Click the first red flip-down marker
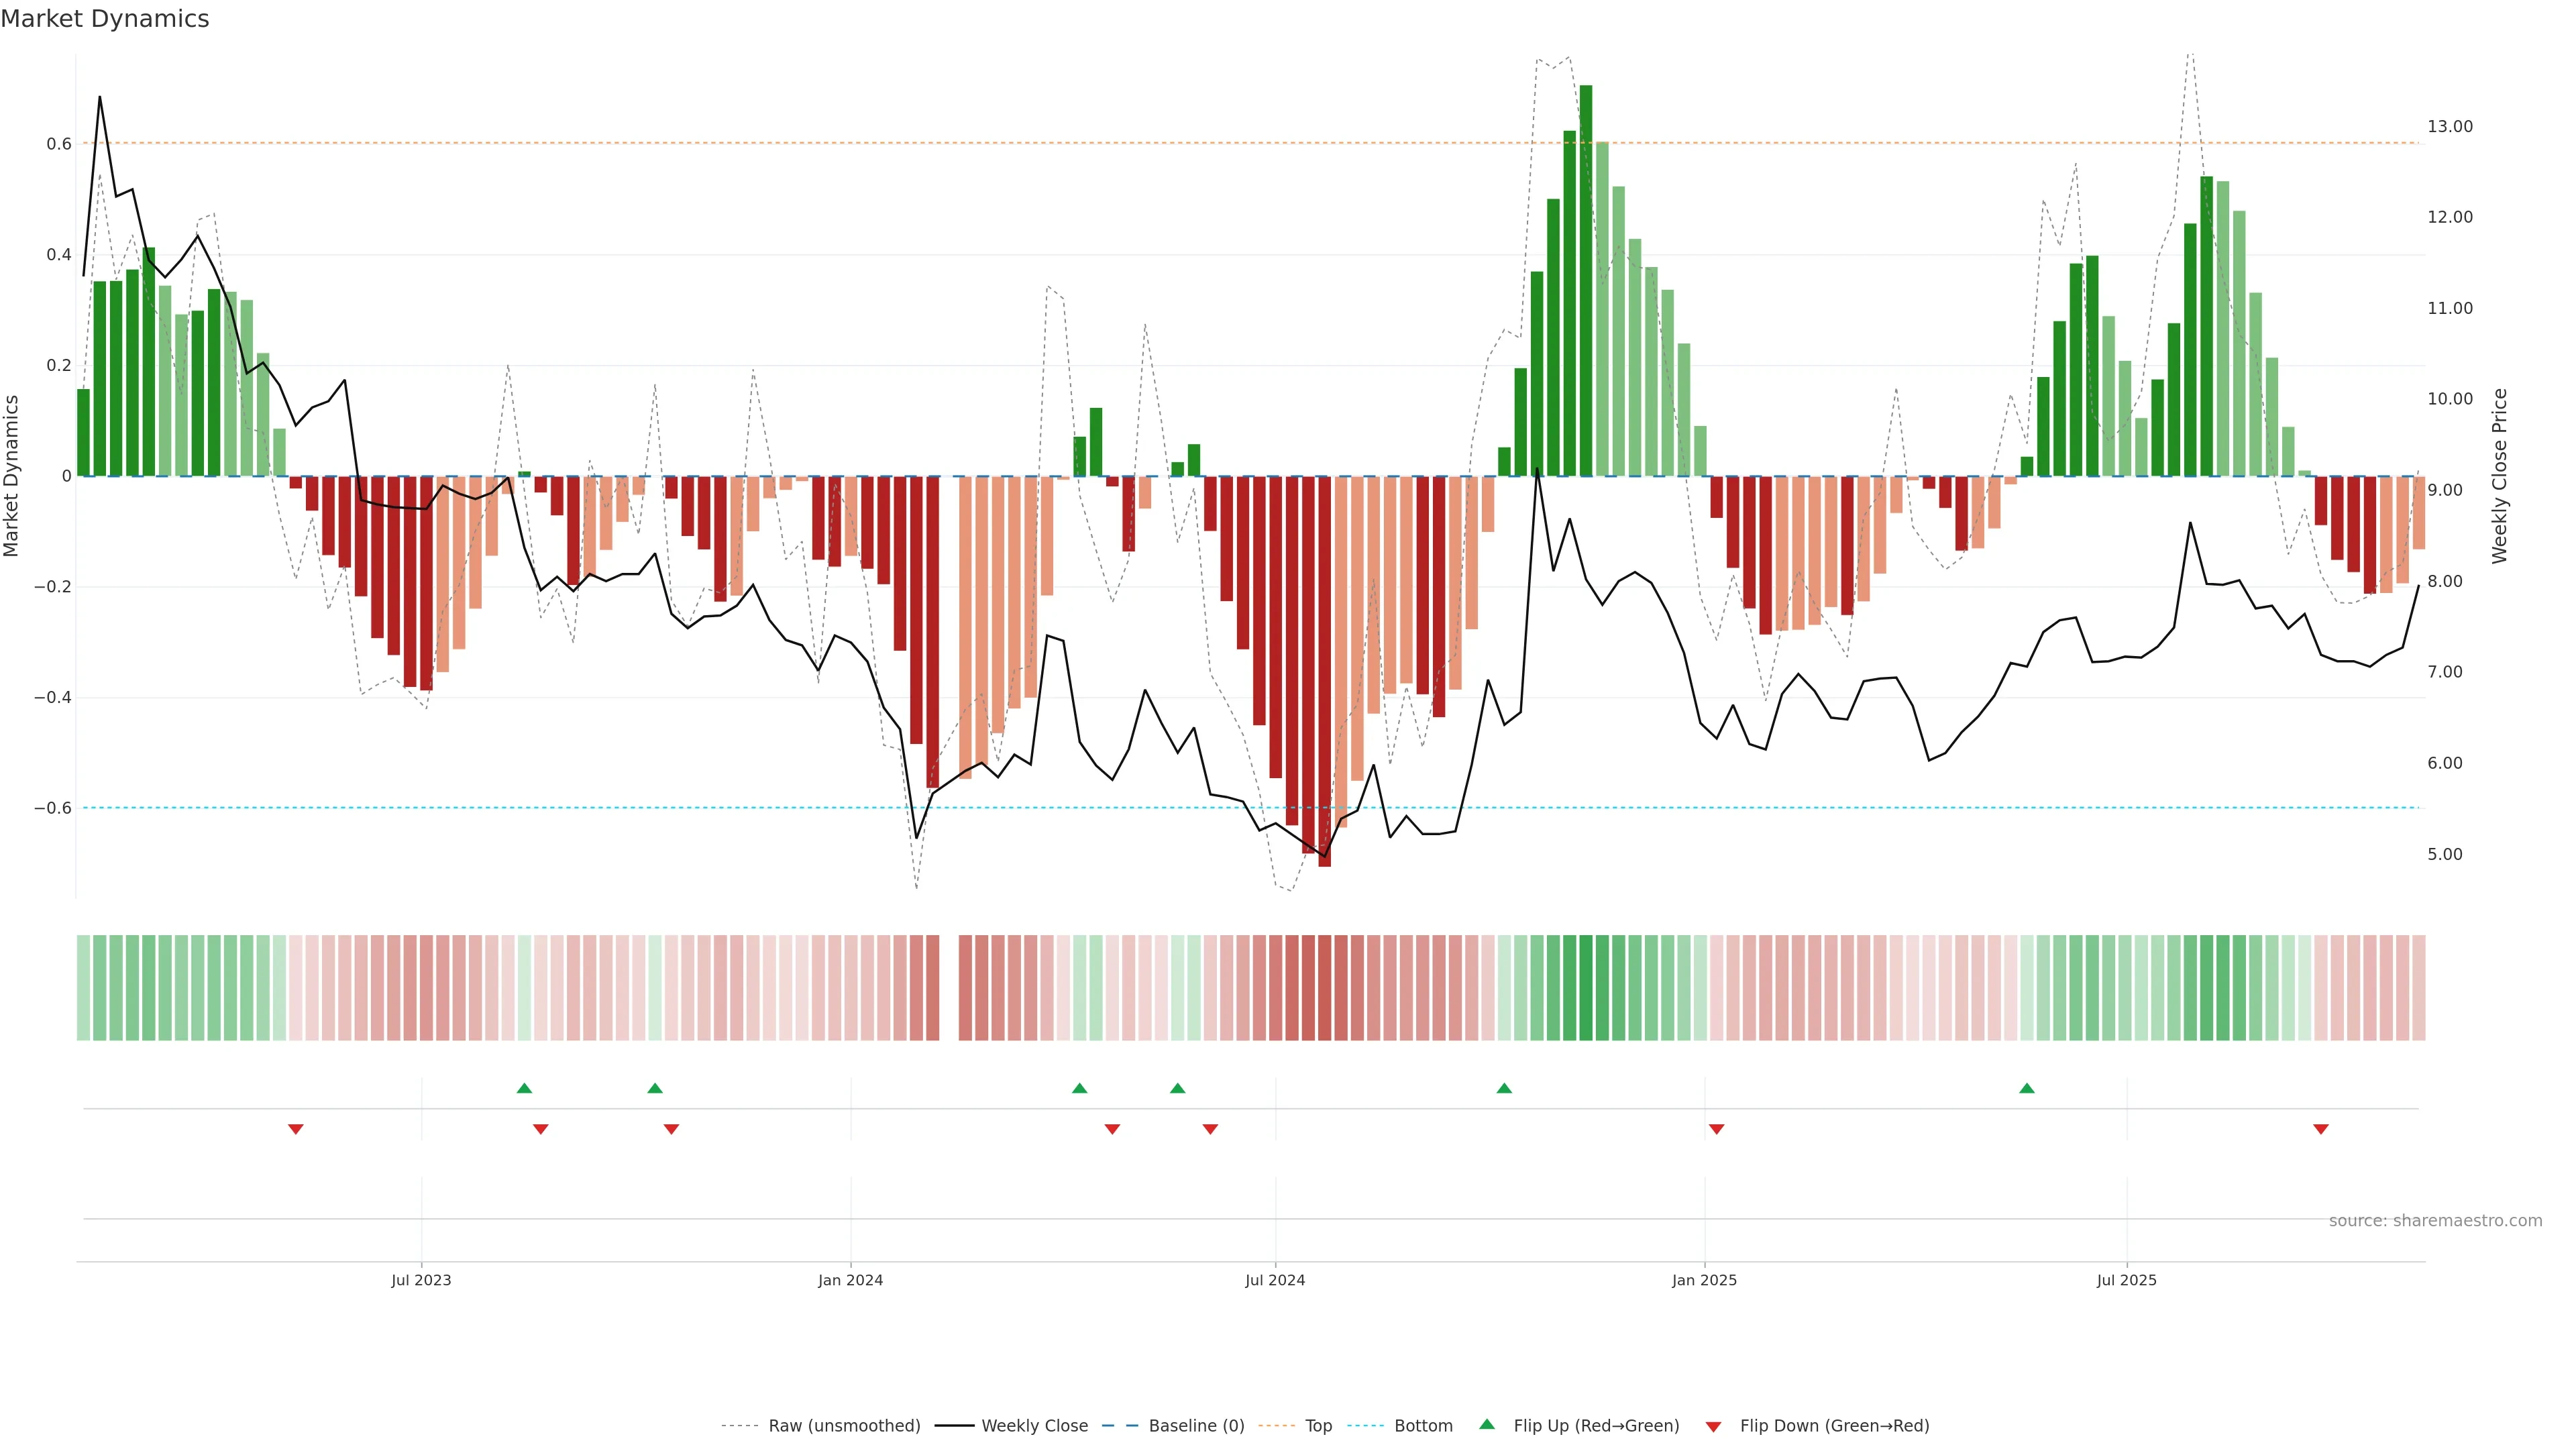Image resolution: width=2576 pixels, height=1449 pixels. point(296,1129)
